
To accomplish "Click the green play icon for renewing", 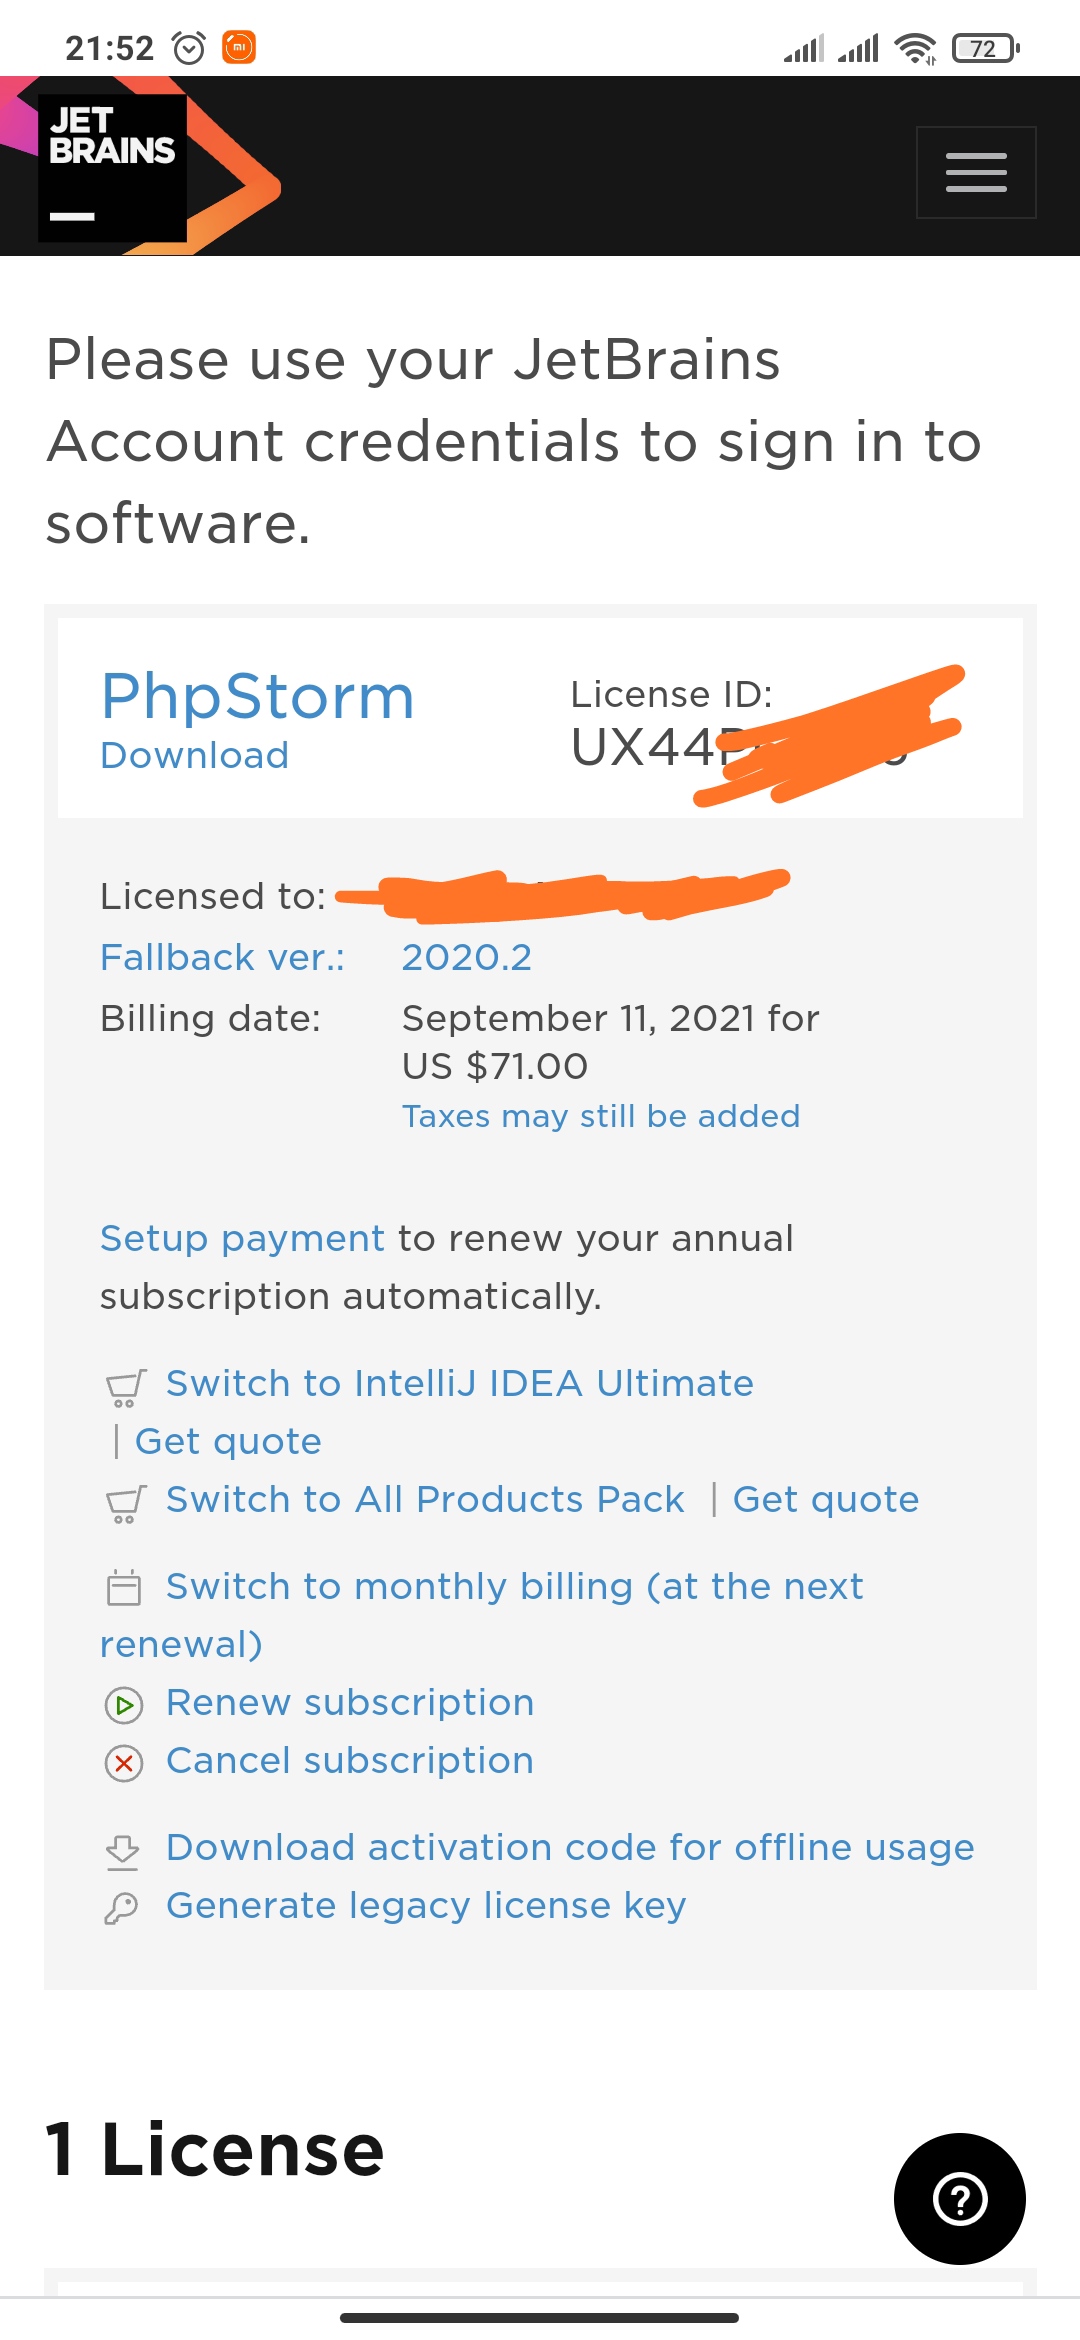I will click(124, 1704).
